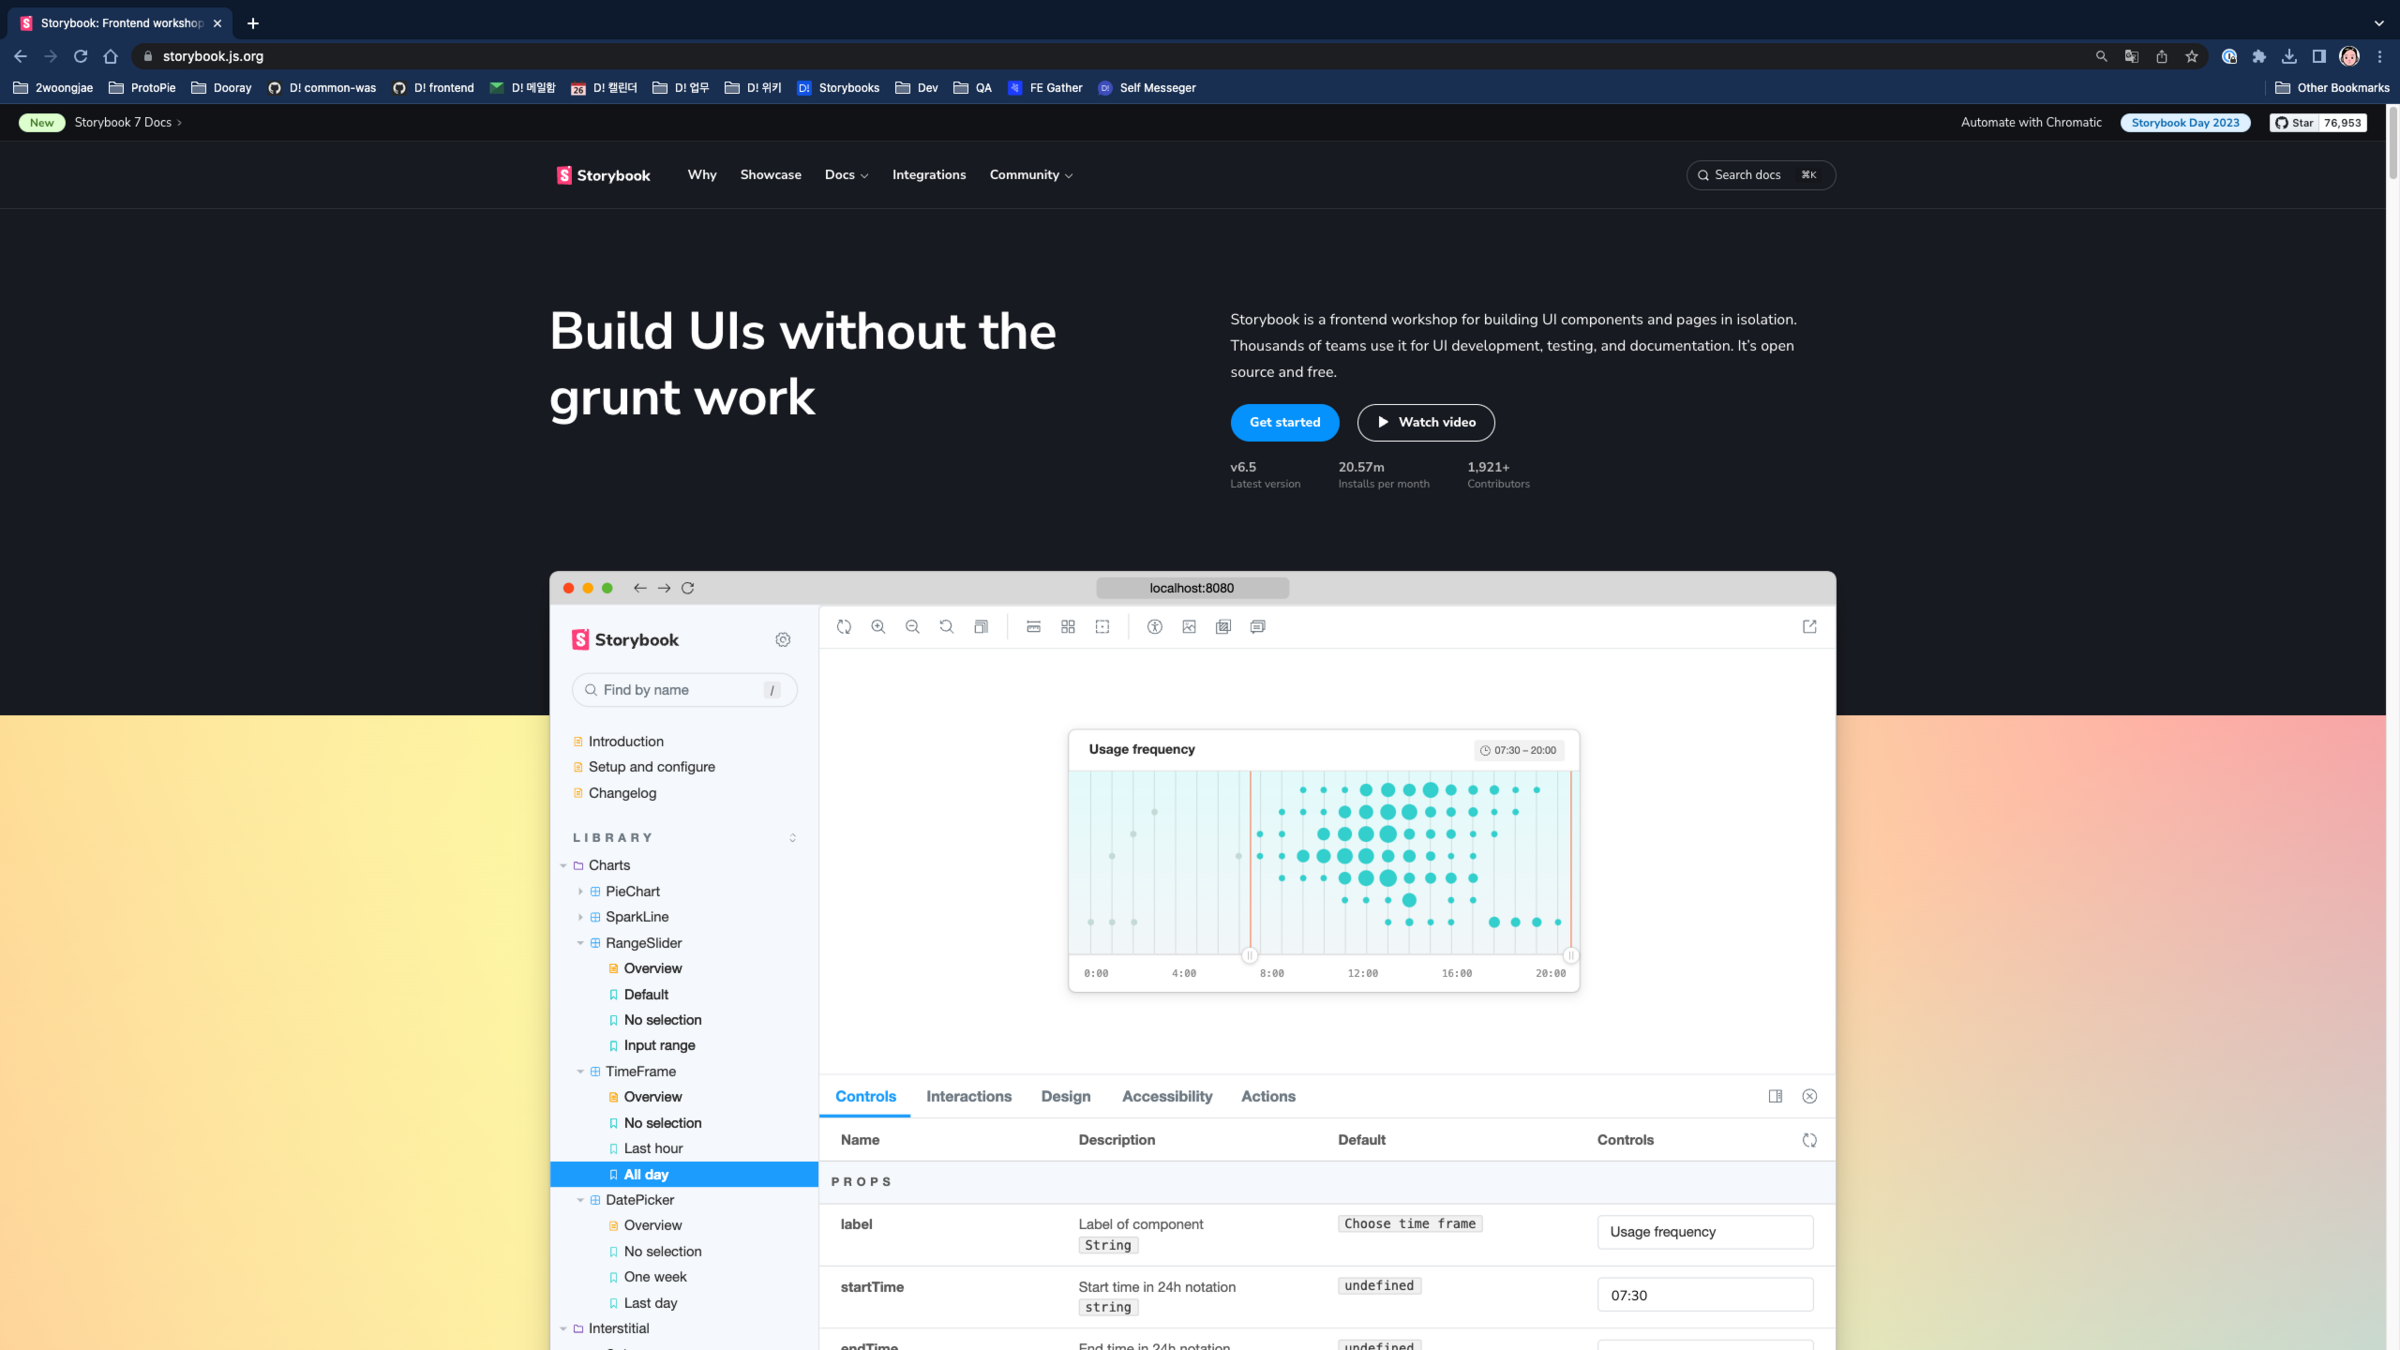This screenshot has height=1350, width=2400.
Task: Collapse the Charts folder
Action: click(x=564, y=866)
